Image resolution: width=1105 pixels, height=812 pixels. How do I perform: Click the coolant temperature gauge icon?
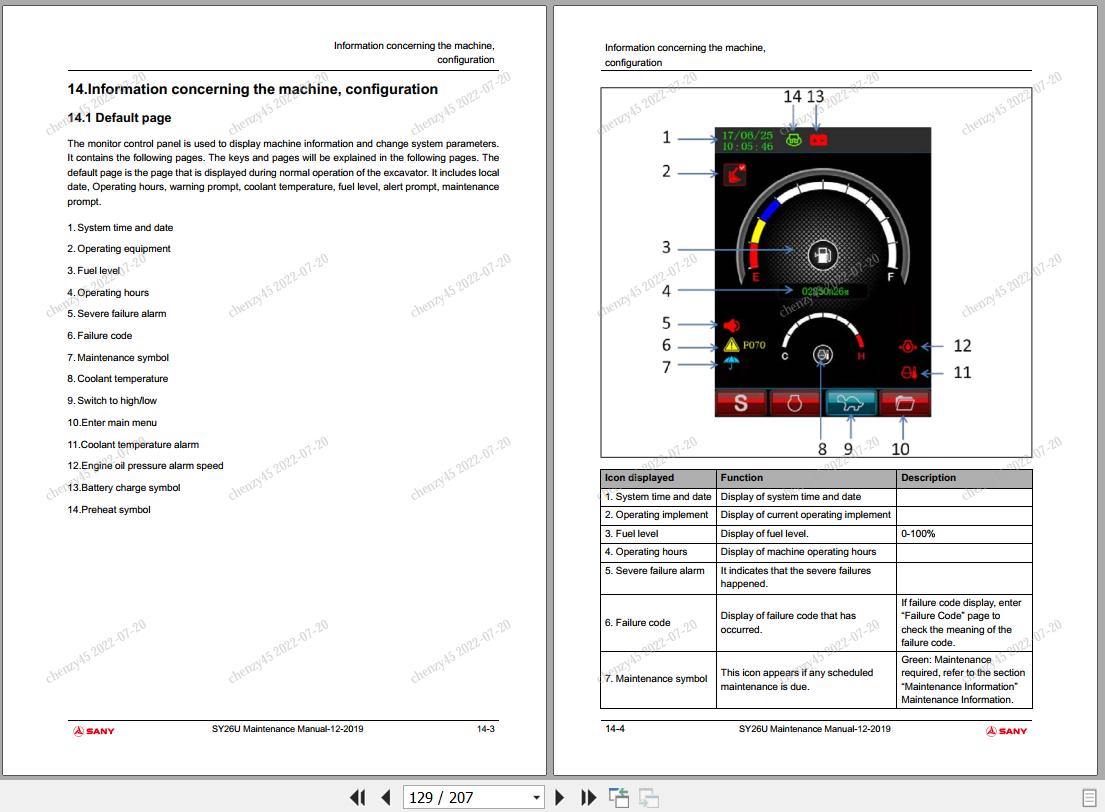coord(822,355)
